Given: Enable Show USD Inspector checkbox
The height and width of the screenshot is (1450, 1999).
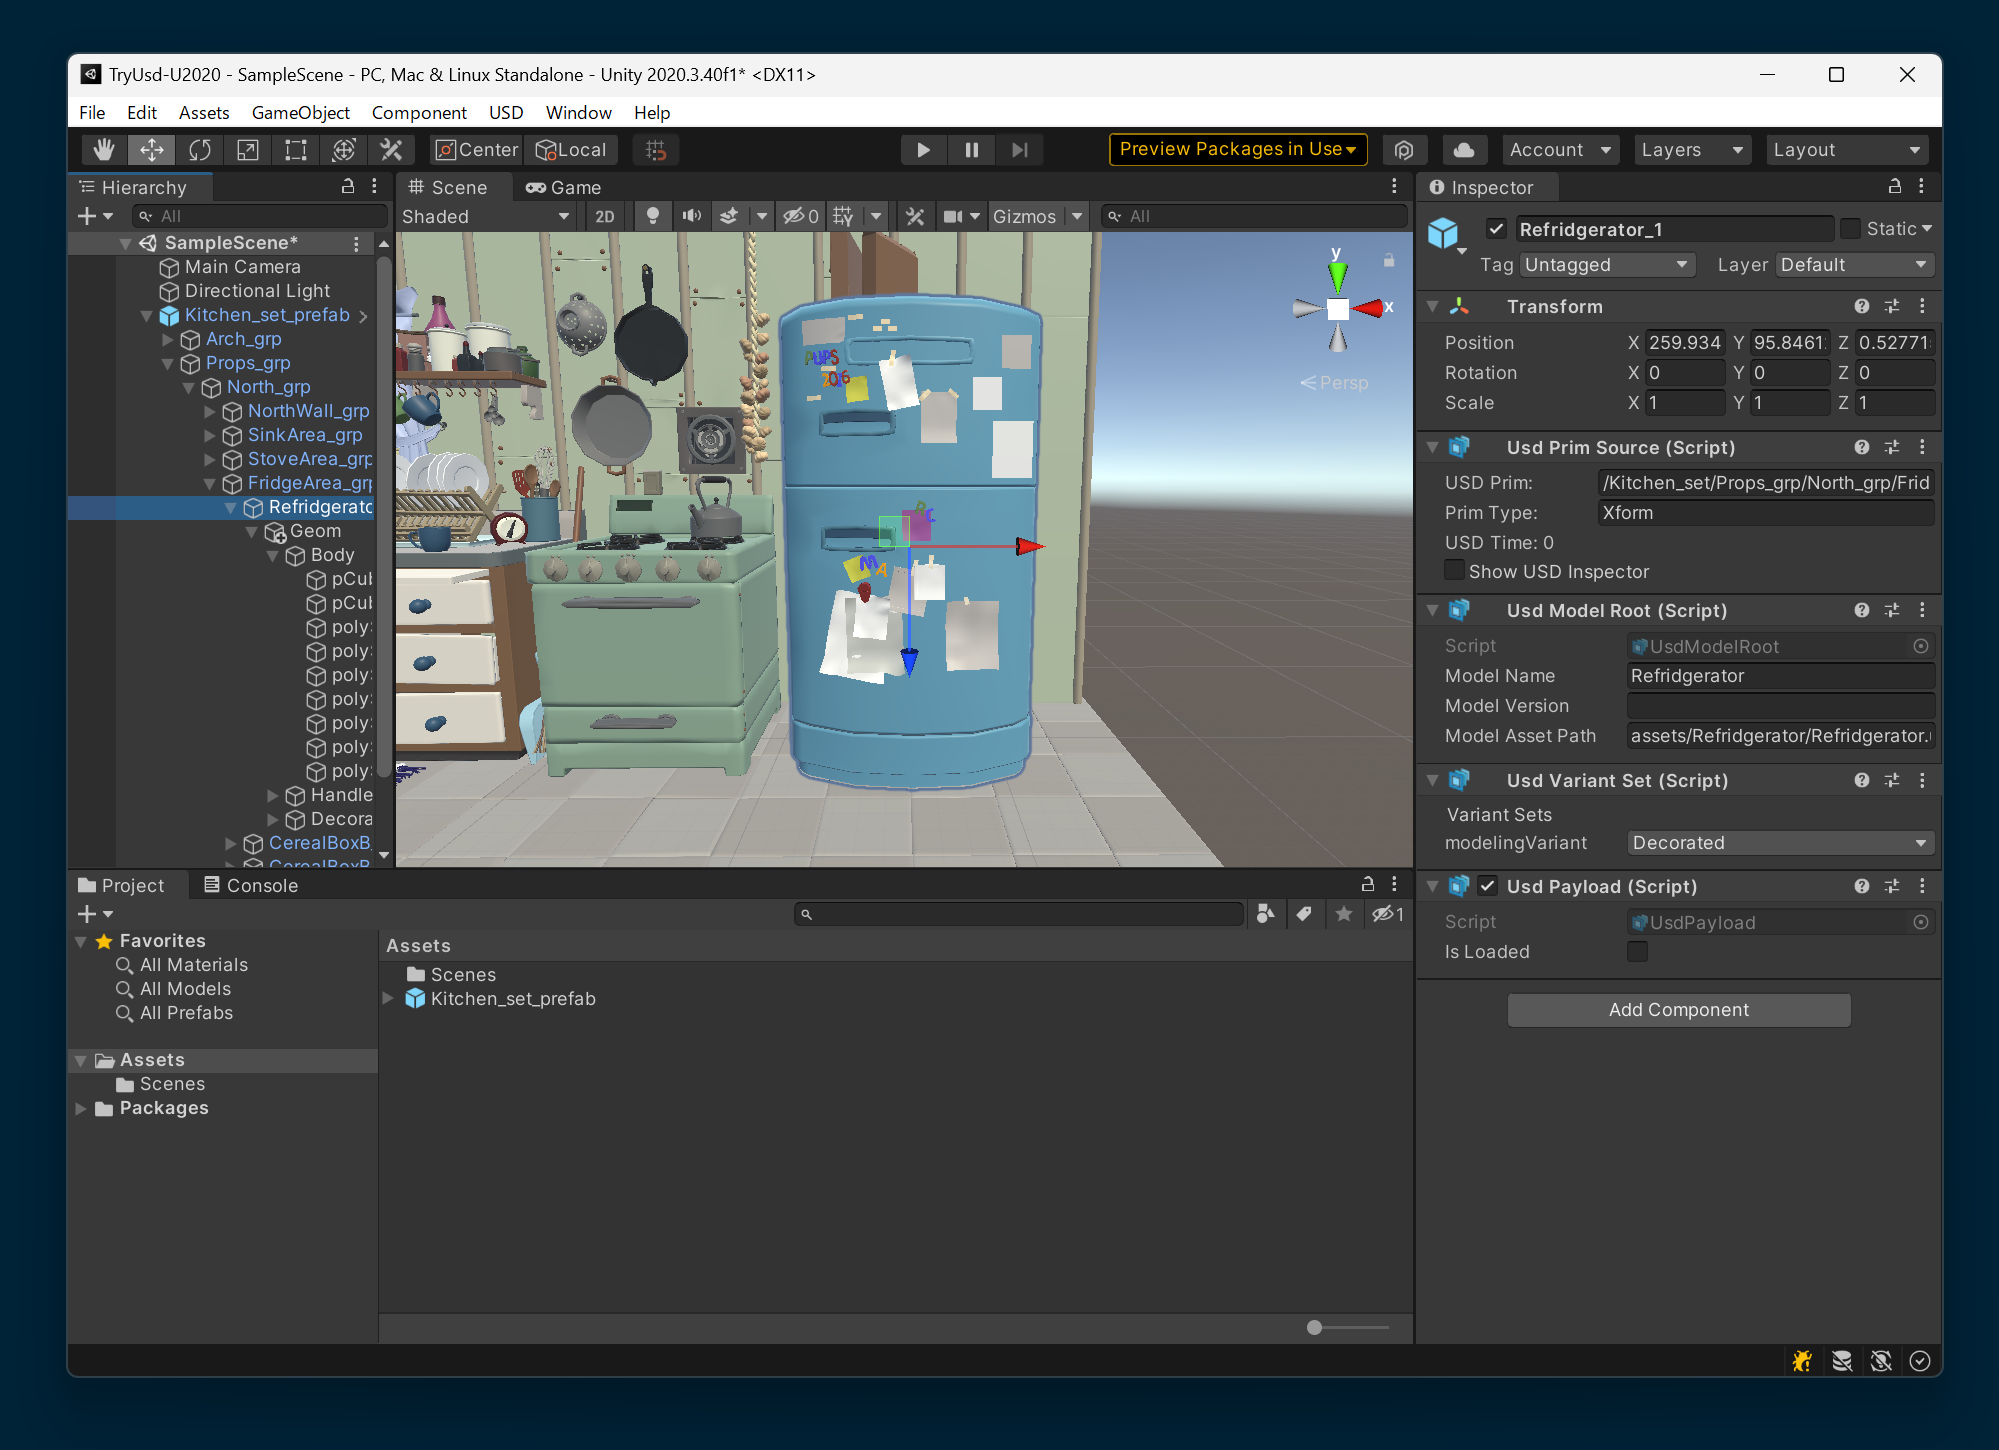Looking at the screenshot, I should point(1455,571).
